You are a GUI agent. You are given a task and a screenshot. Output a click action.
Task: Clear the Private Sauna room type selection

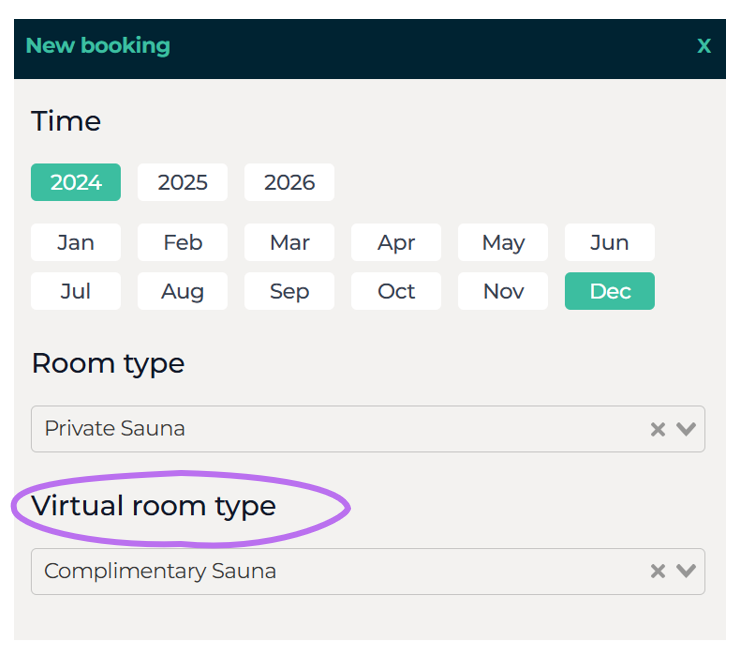tap(657, 429)
